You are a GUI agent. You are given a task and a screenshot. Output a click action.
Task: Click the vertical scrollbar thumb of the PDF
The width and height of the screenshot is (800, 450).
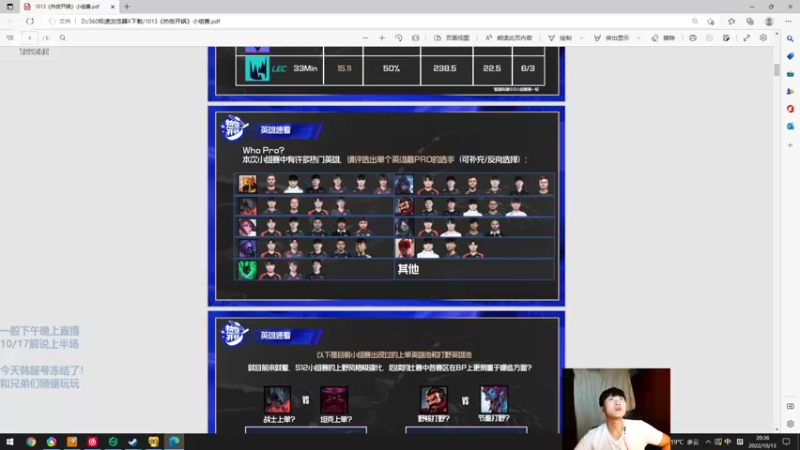click(777, 69)
